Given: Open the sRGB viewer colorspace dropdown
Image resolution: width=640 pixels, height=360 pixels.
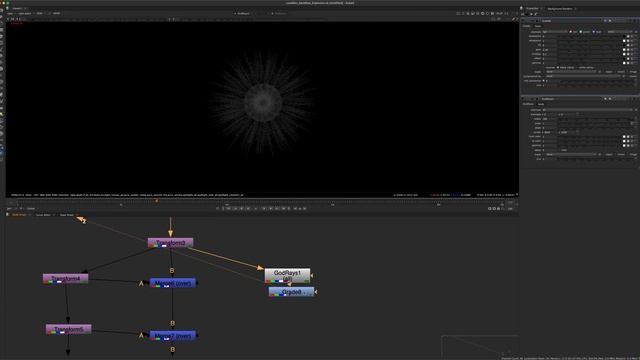Looking at the screenshot, I should point(56,13).
